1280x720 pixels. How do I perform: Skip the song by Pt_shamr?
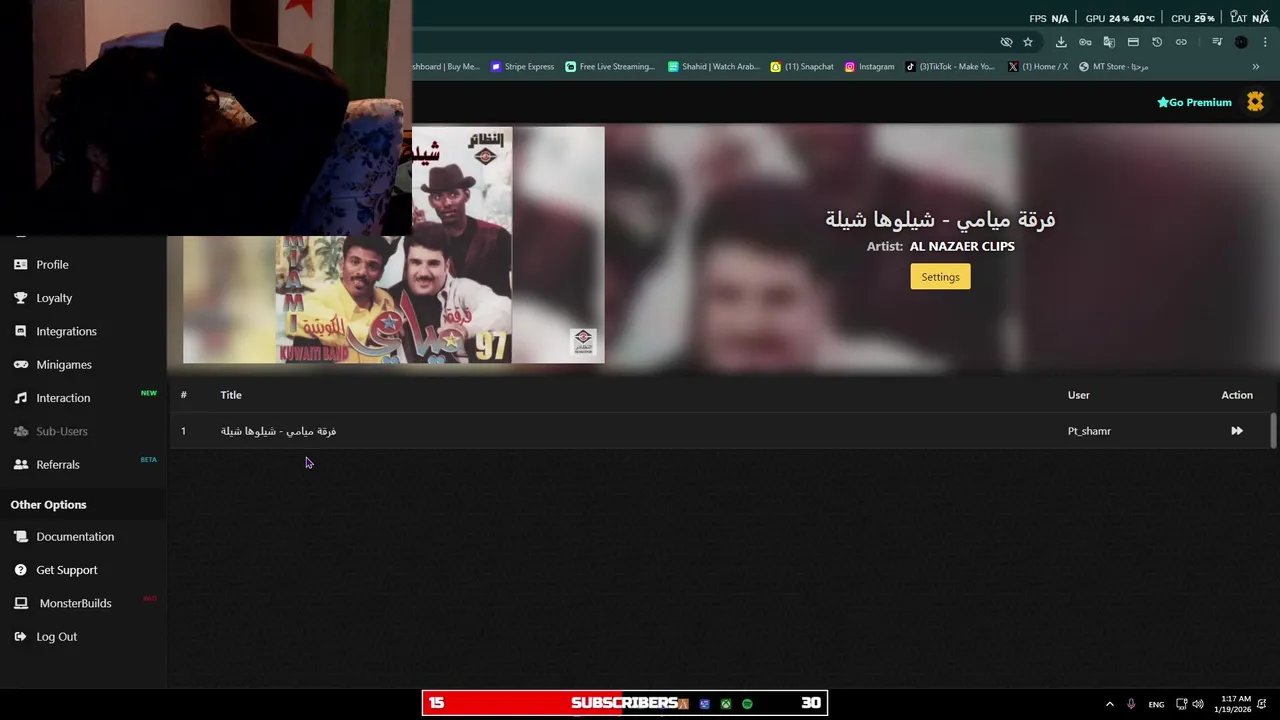coord(1237,431)
